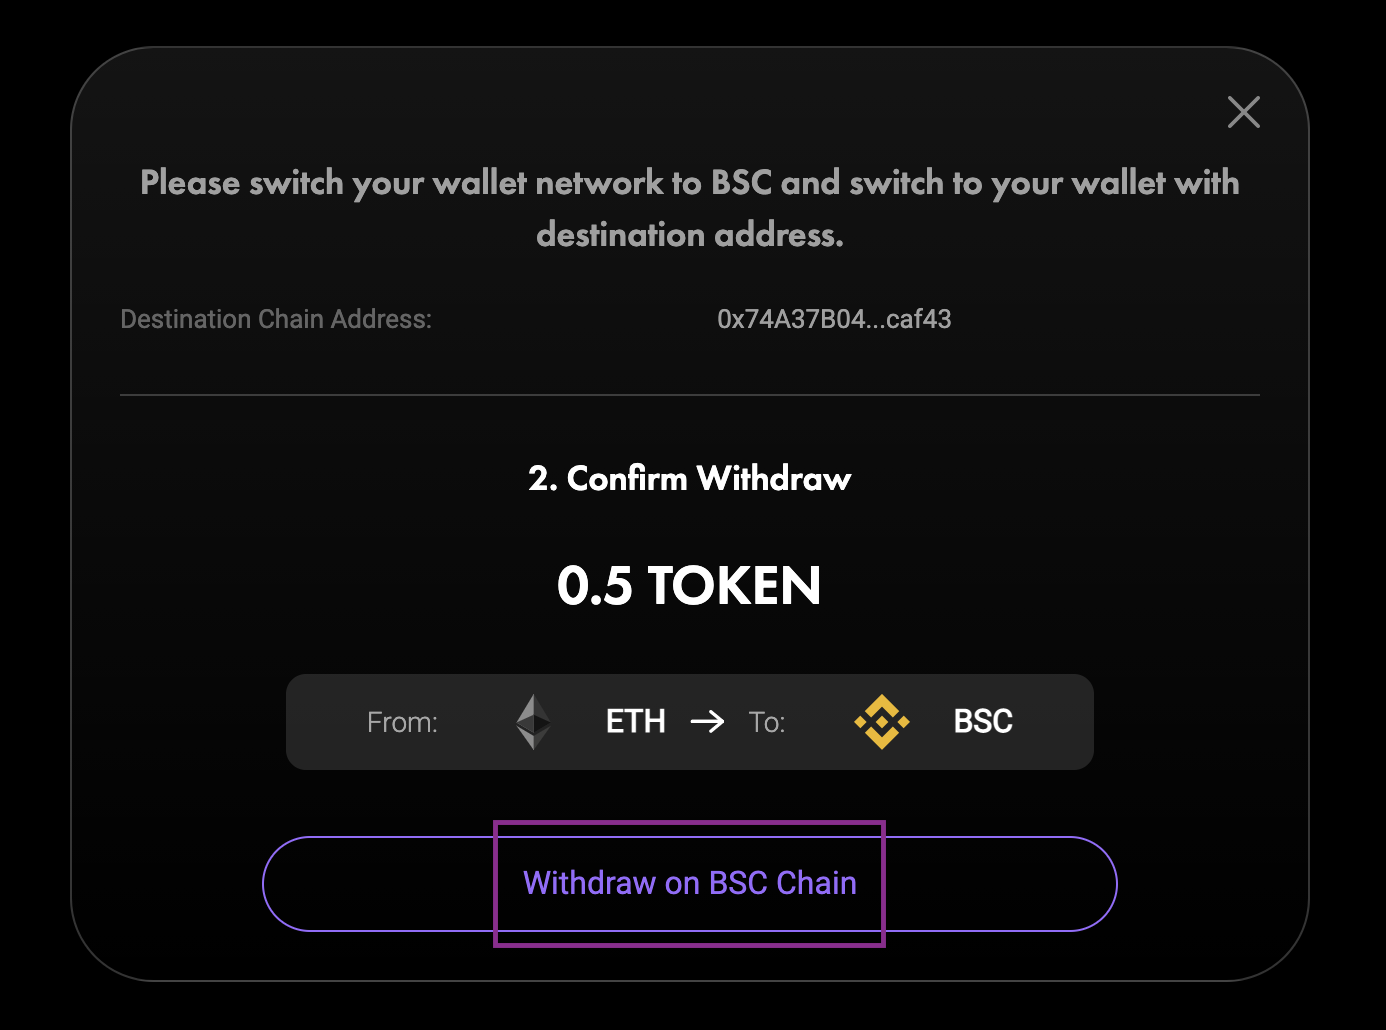This screenshot has height=1030, width=1386.
Task: Click the word TOKEN in the amount
Action: click(734, 586)
